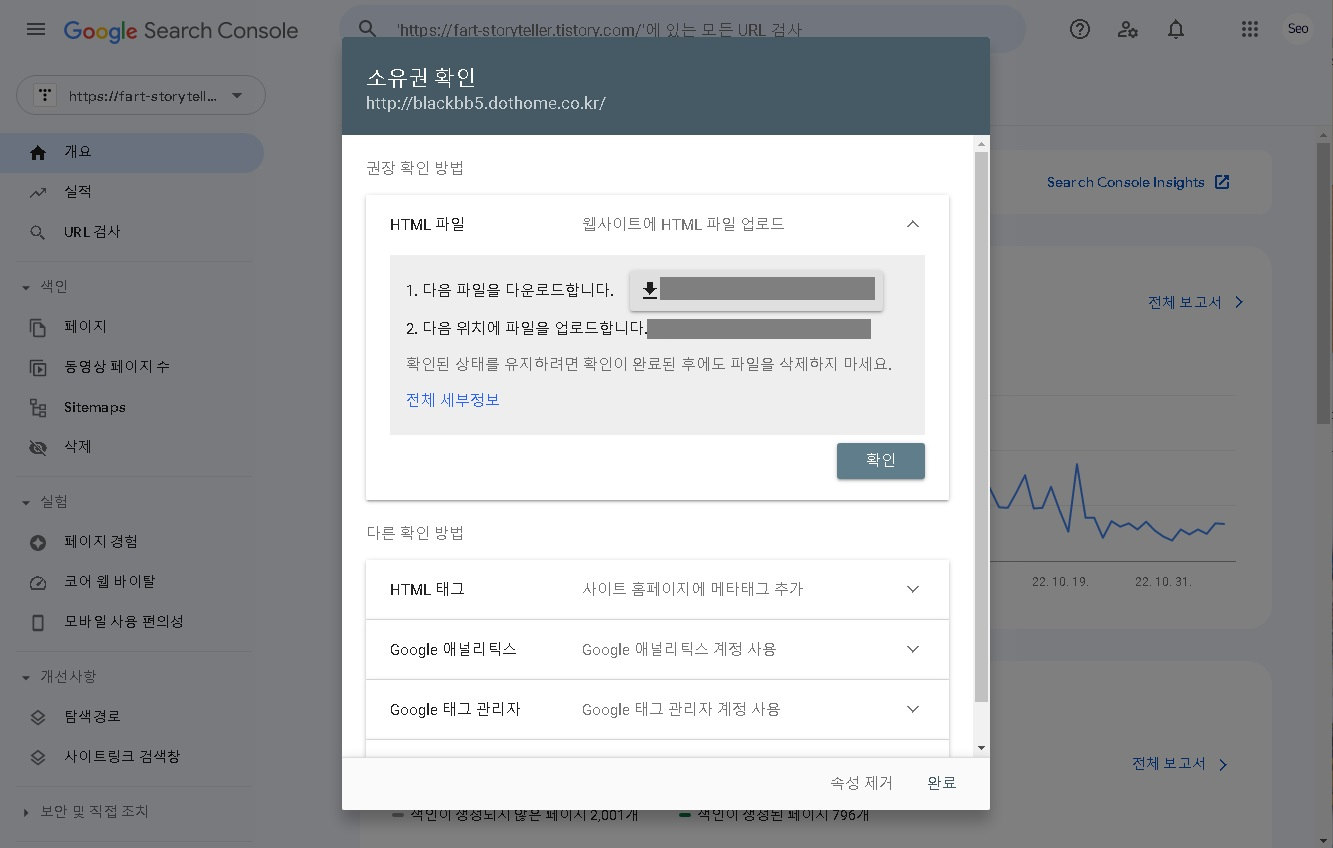Click the 속성 제거 button
The height and width of the screenshot is (848, 1333).
pyautogui.click(x=861, y=783)
